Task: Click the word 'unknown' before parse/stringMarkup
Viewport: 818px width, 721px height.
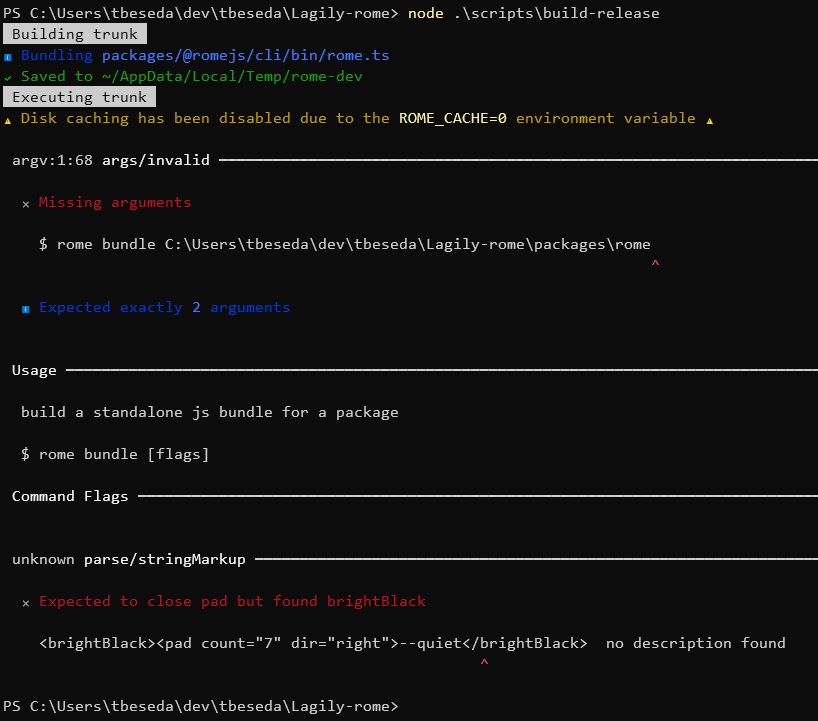Action: coord(43,559)
